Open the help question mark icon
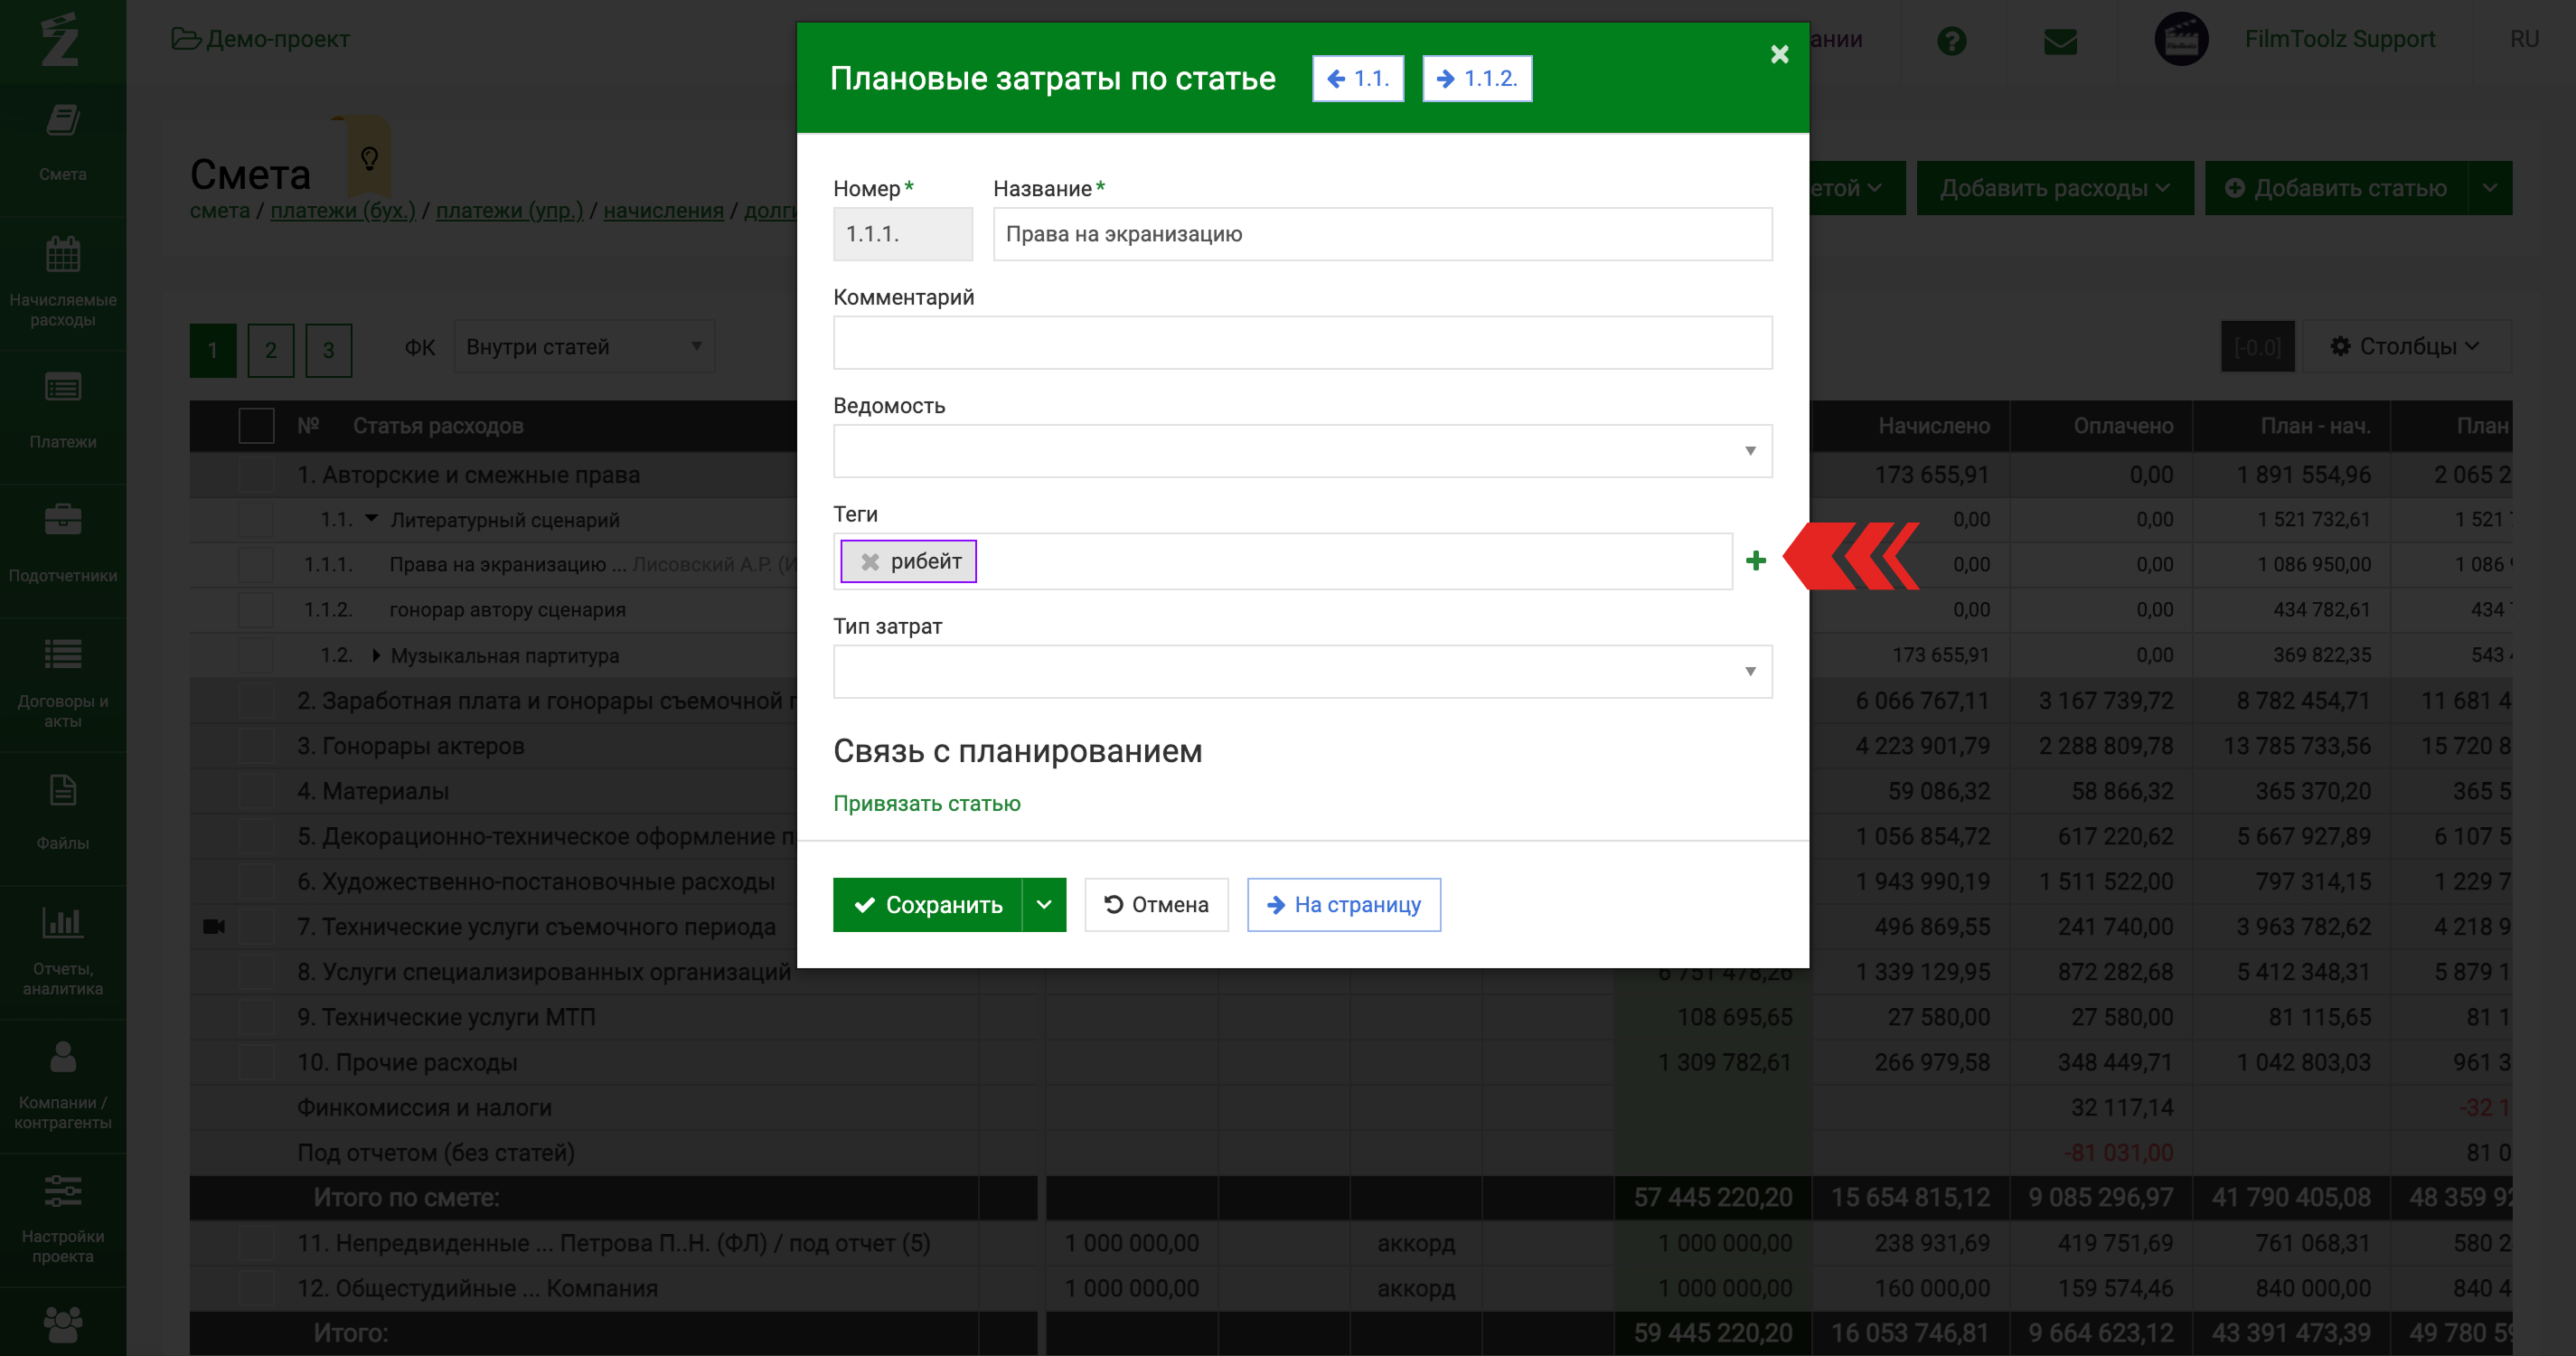2576x1356 pixels. pyautogui.click(x=1951, y=40)
